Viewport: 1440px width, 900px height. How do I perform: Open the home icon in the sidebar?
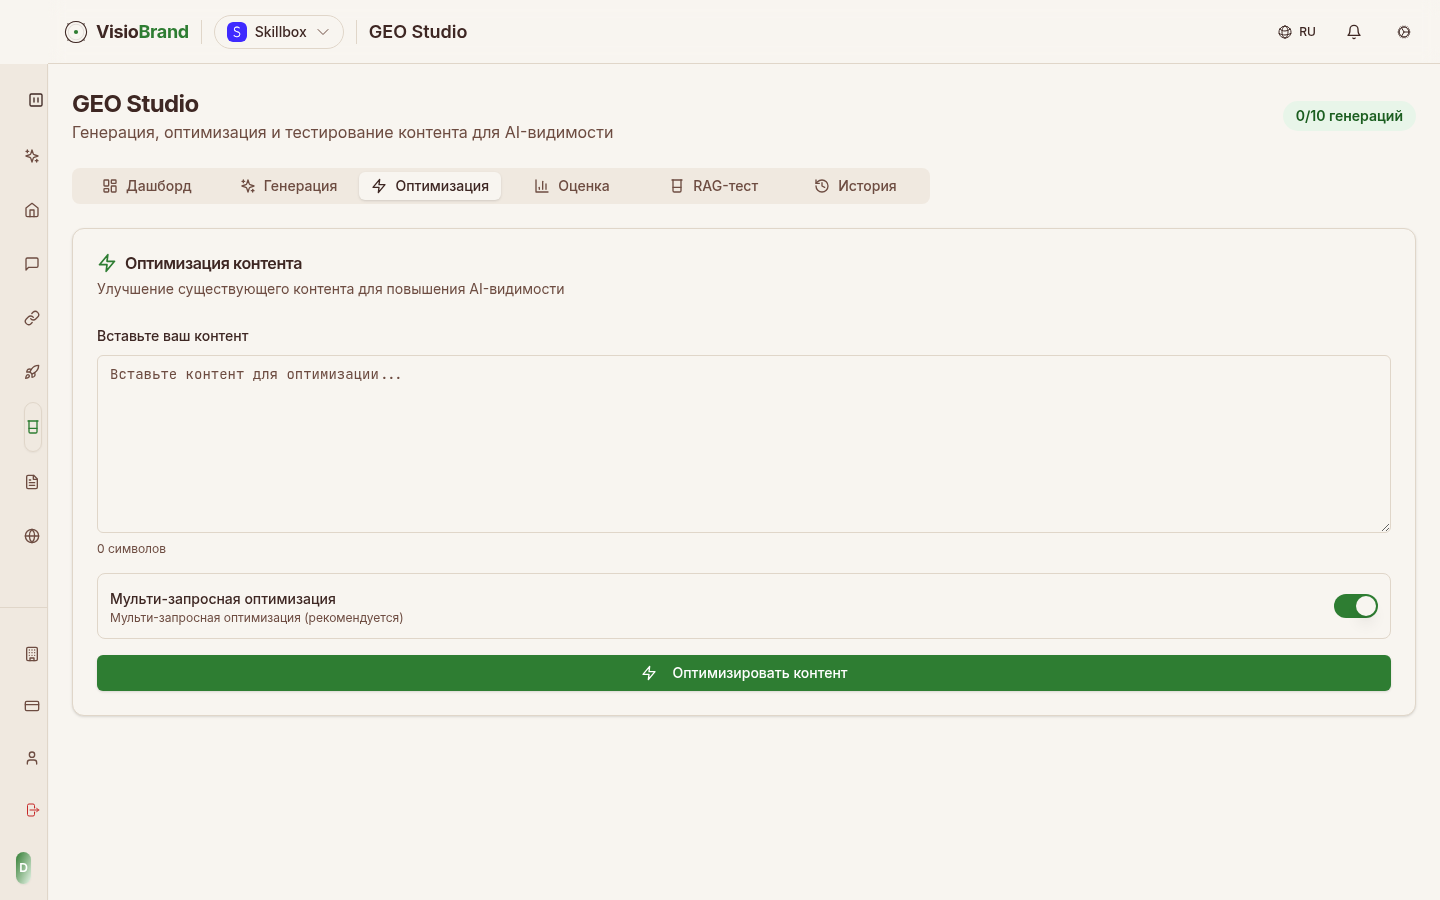tap(32, 210)
